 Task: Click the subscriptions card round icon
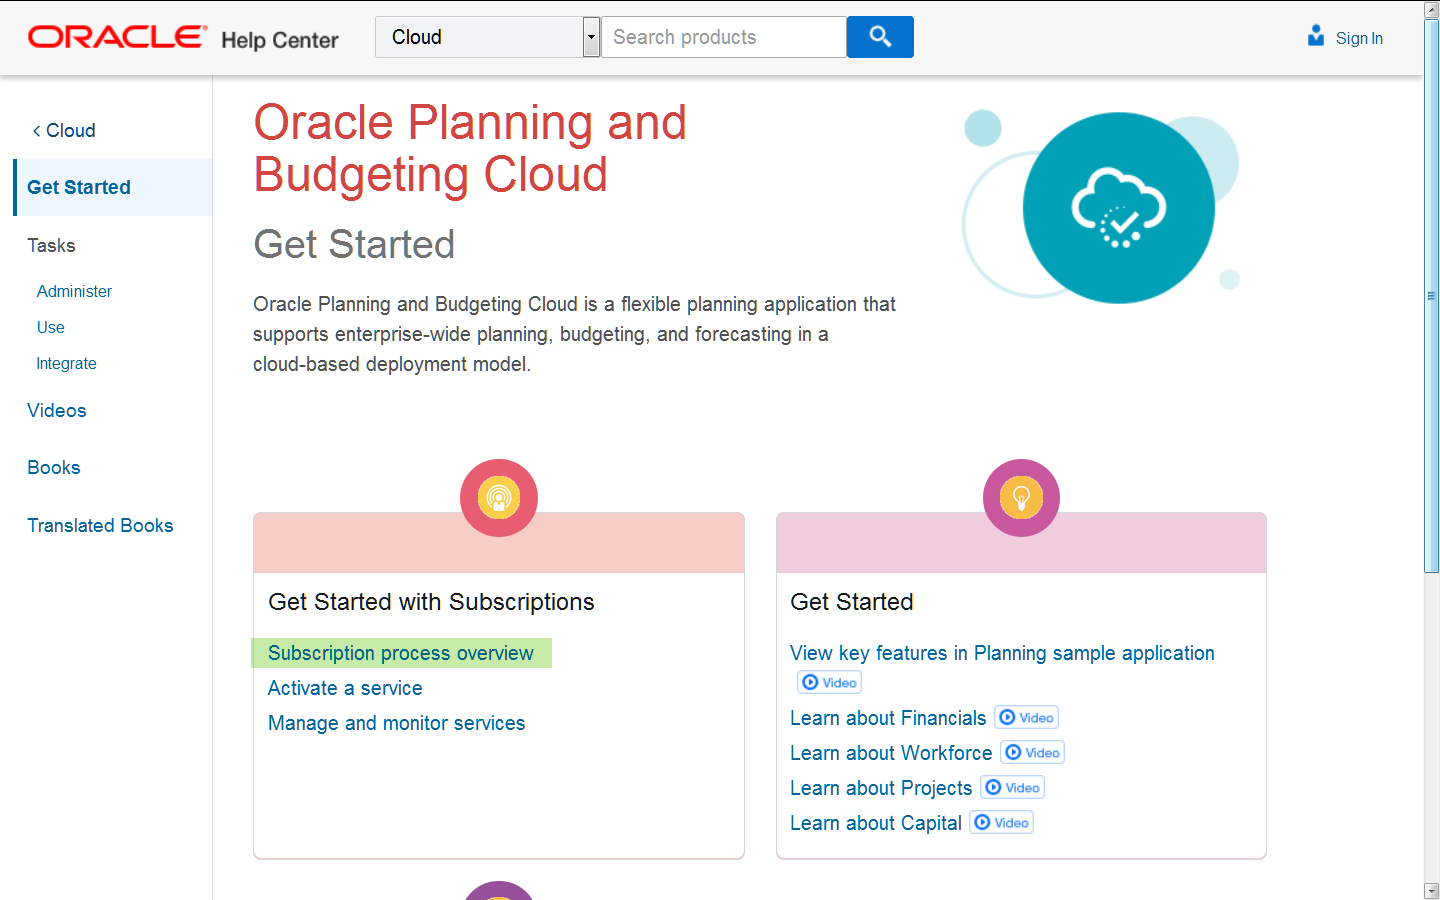499,498
